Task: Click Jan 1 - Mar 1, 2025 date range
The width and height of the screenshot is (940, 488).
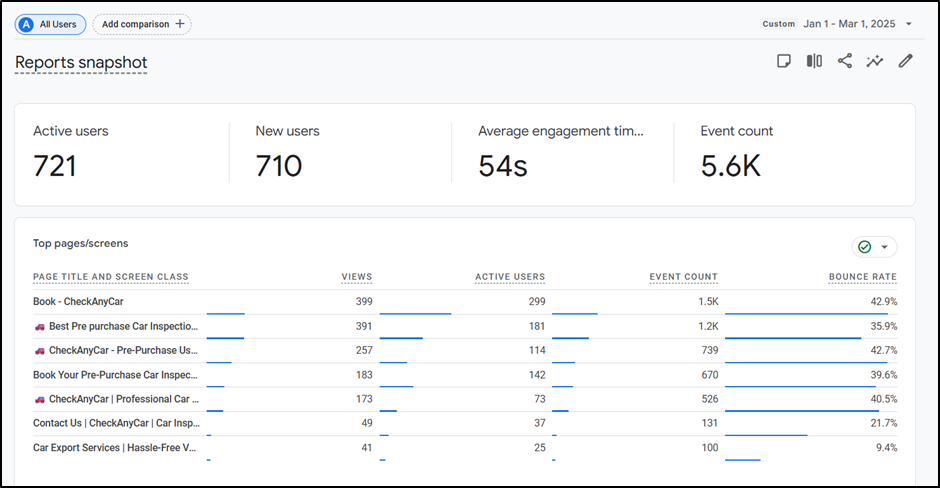Action: point(849,24)
